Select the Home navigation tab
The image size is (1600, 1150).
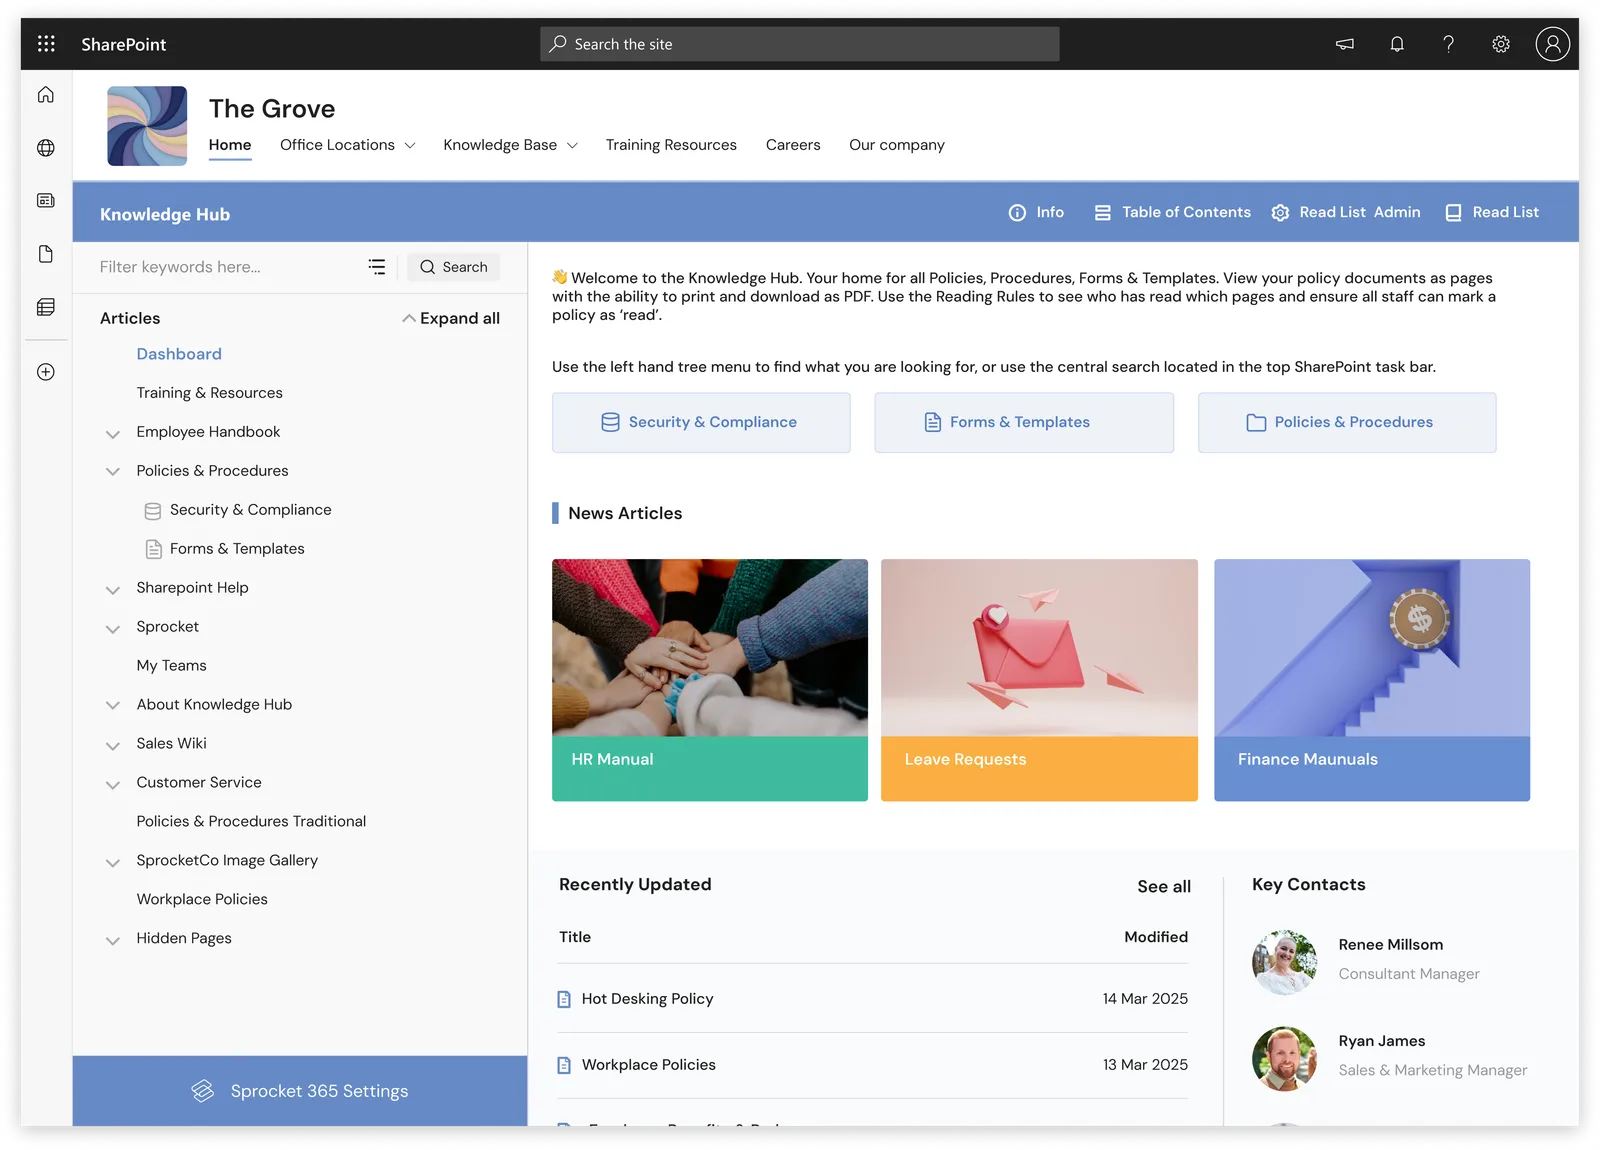click(230, 145)
